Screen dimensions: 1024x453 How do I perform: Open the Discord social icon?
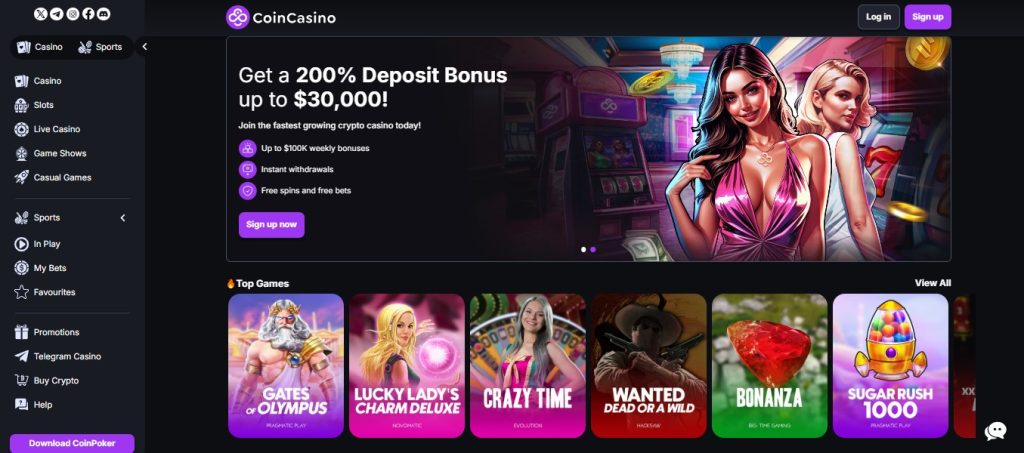tap(104, 14)
